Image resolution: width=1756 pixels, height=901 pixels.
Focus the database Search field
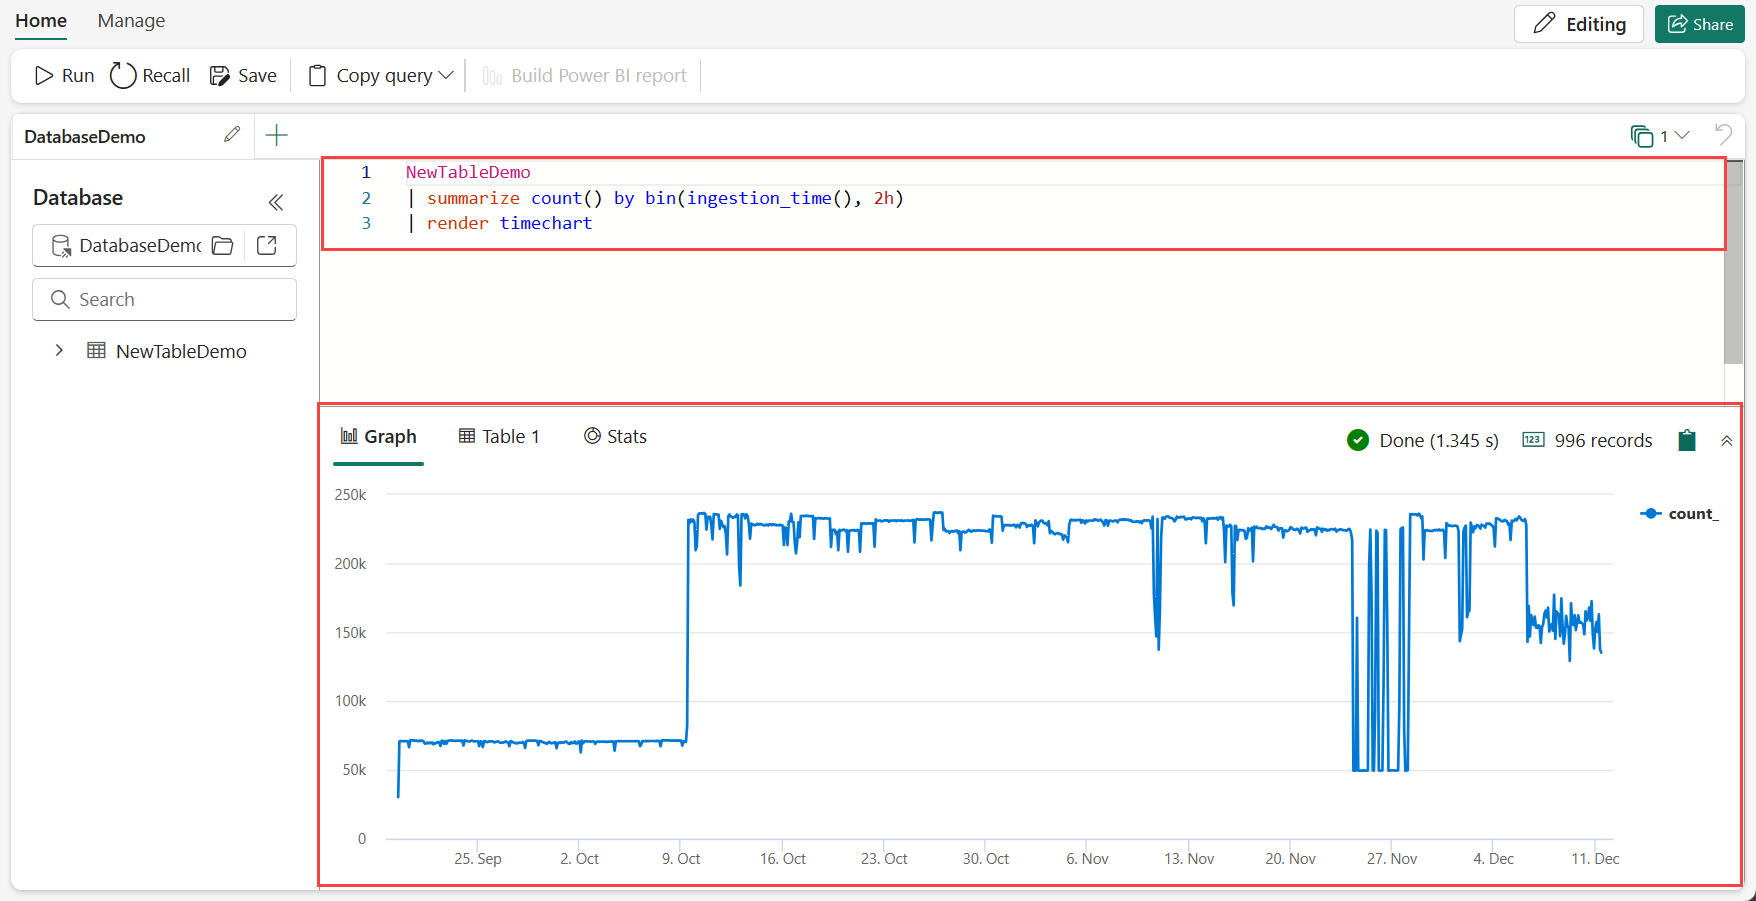click(x=164, y=300)
